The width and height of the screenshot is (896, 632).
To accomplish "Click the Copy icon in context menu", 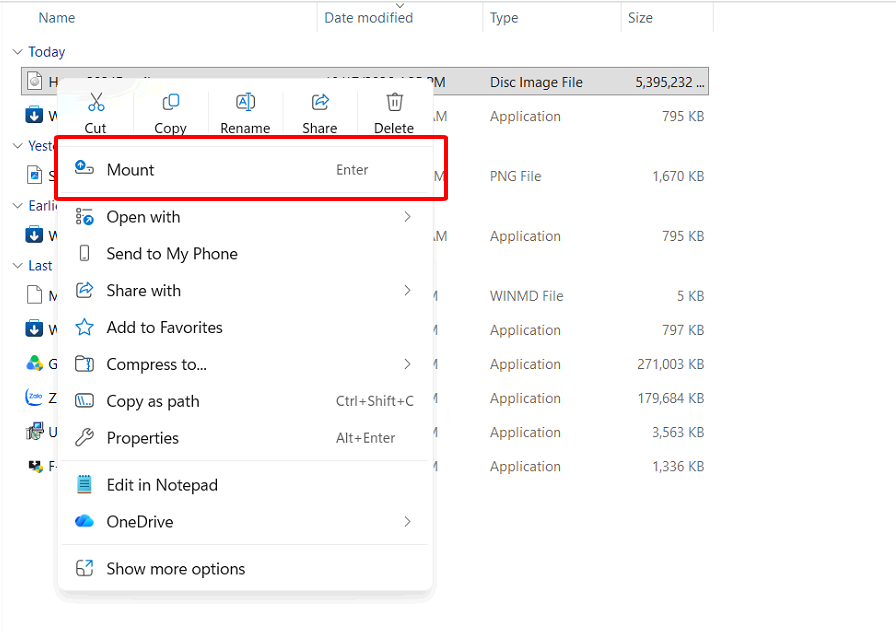I will (x=171, y=102).
